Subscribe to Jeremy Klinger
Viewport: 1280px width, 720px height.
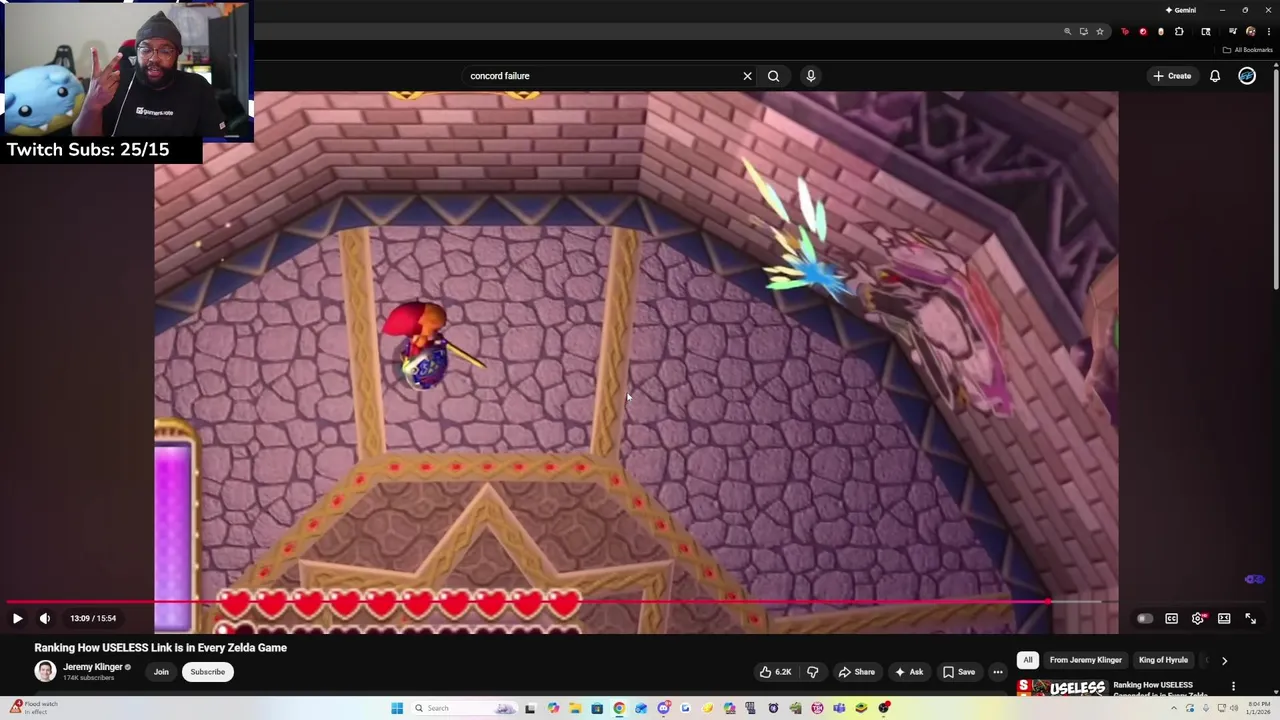pos(208,672)
